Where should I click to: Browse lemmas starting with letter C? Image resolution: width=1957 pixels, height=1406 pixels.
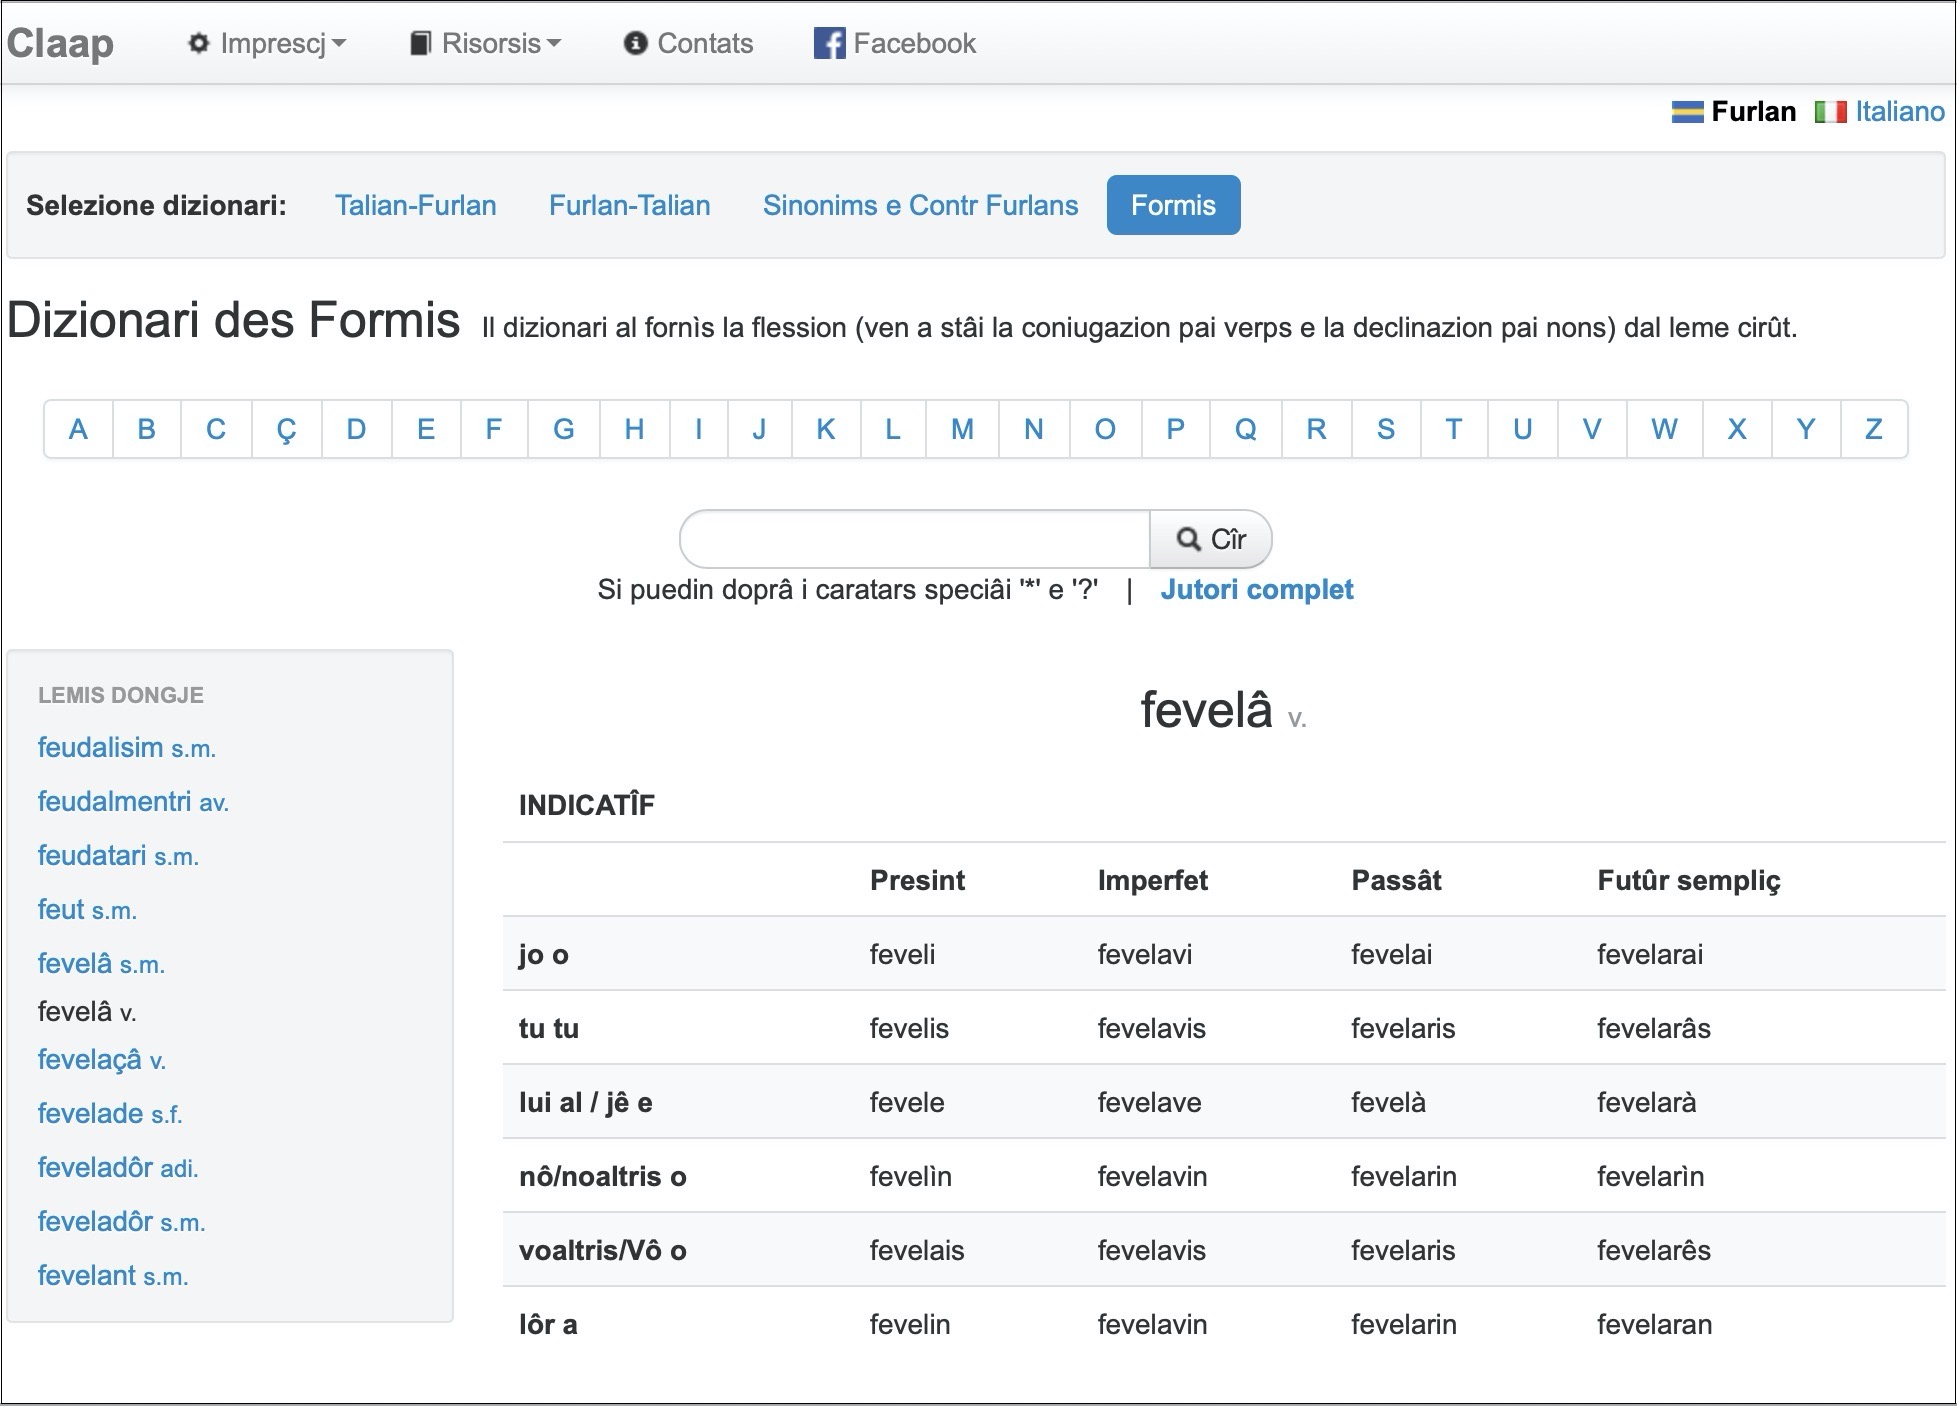(x=216, y=429)
